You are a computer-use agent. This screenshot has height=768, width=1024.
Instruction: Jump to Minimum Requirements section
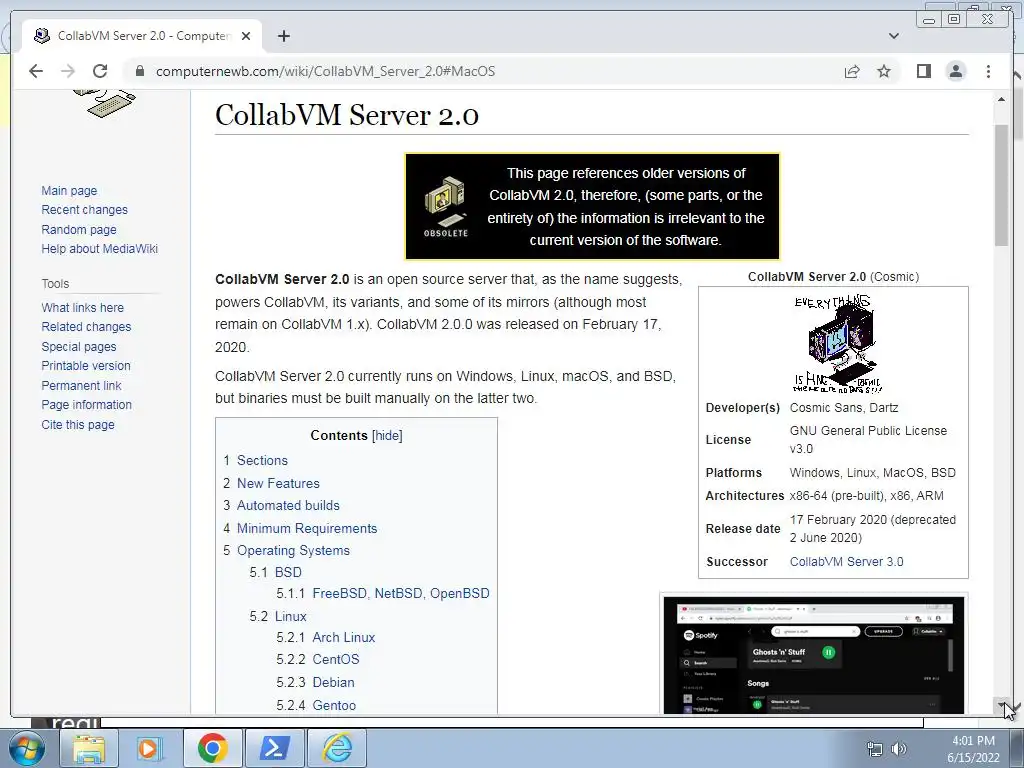307,528
